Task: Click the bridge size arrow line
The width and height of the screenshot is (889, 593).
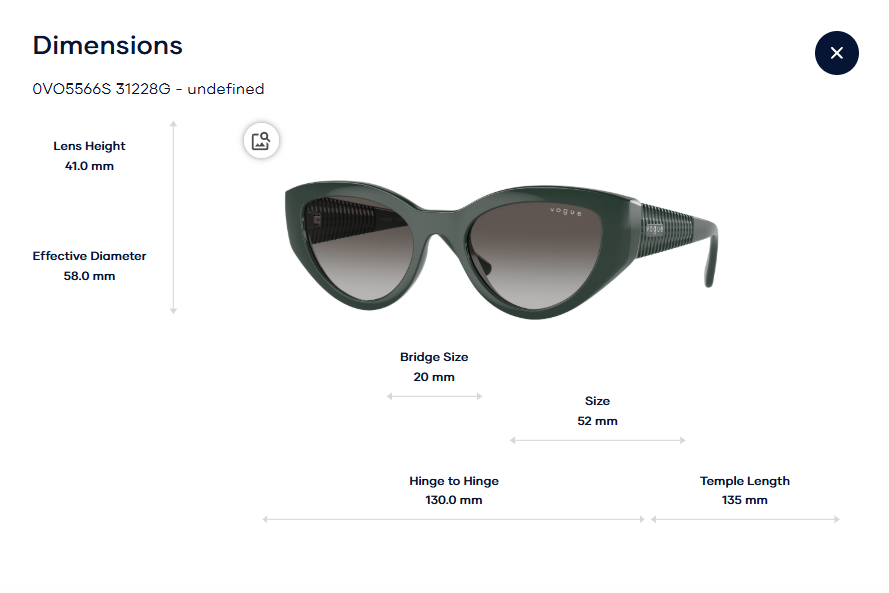Action: (x=434, y=396)
